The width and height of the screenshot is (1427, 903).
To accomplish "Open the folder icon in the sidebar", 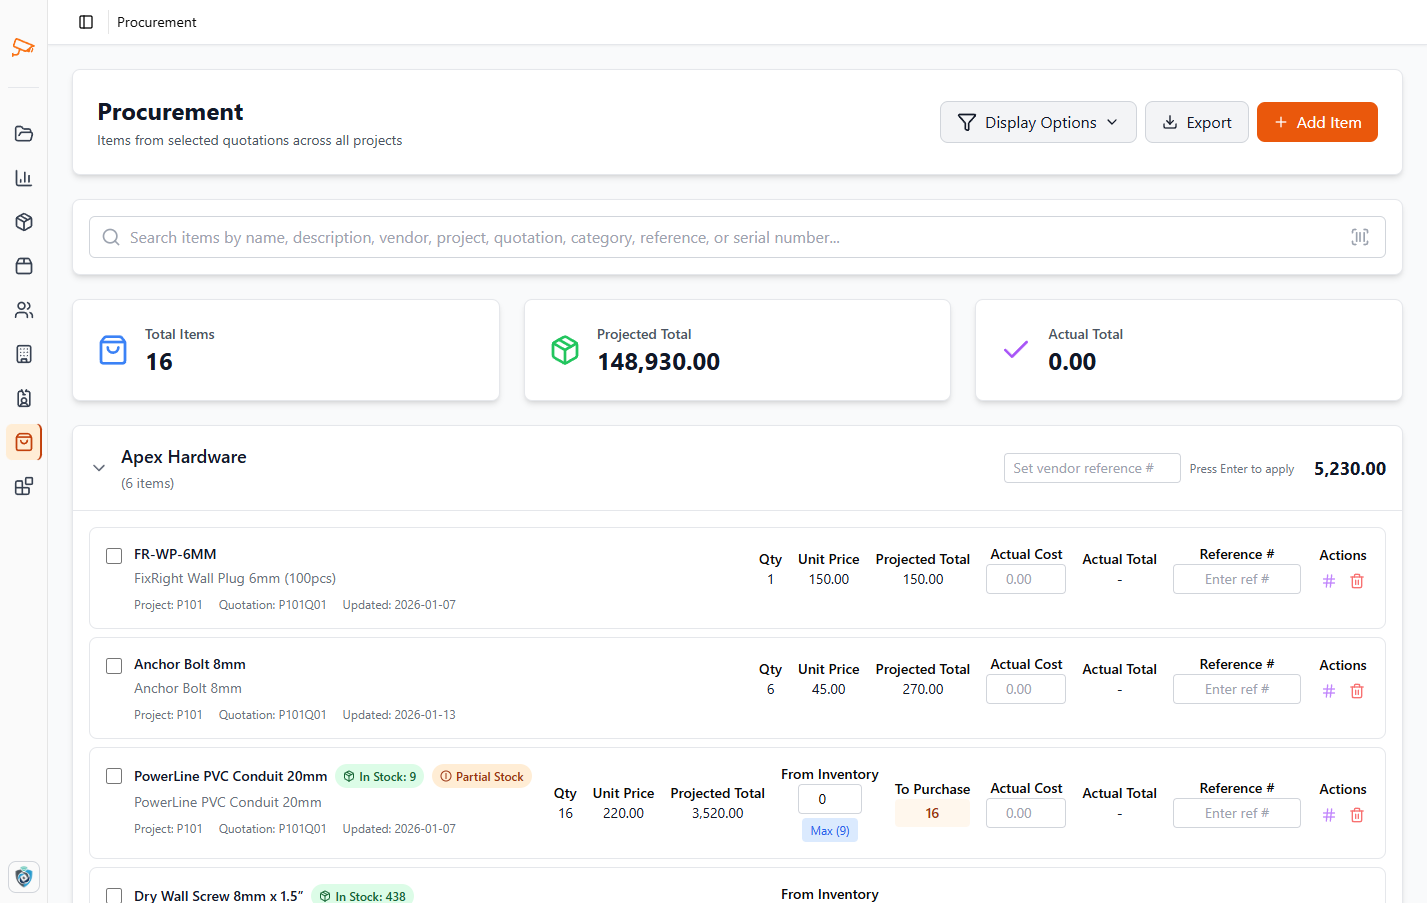I will [x=24, y=134].
